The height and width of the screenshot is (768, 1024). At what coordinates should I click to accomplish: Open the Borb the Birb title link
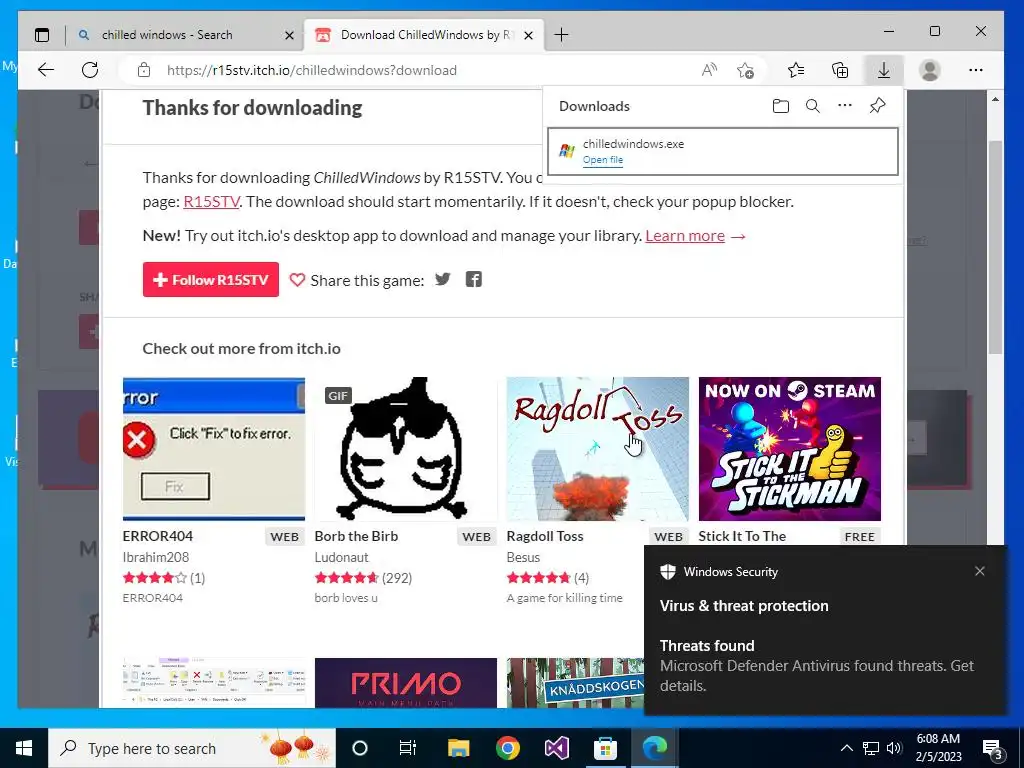point(356,536)
